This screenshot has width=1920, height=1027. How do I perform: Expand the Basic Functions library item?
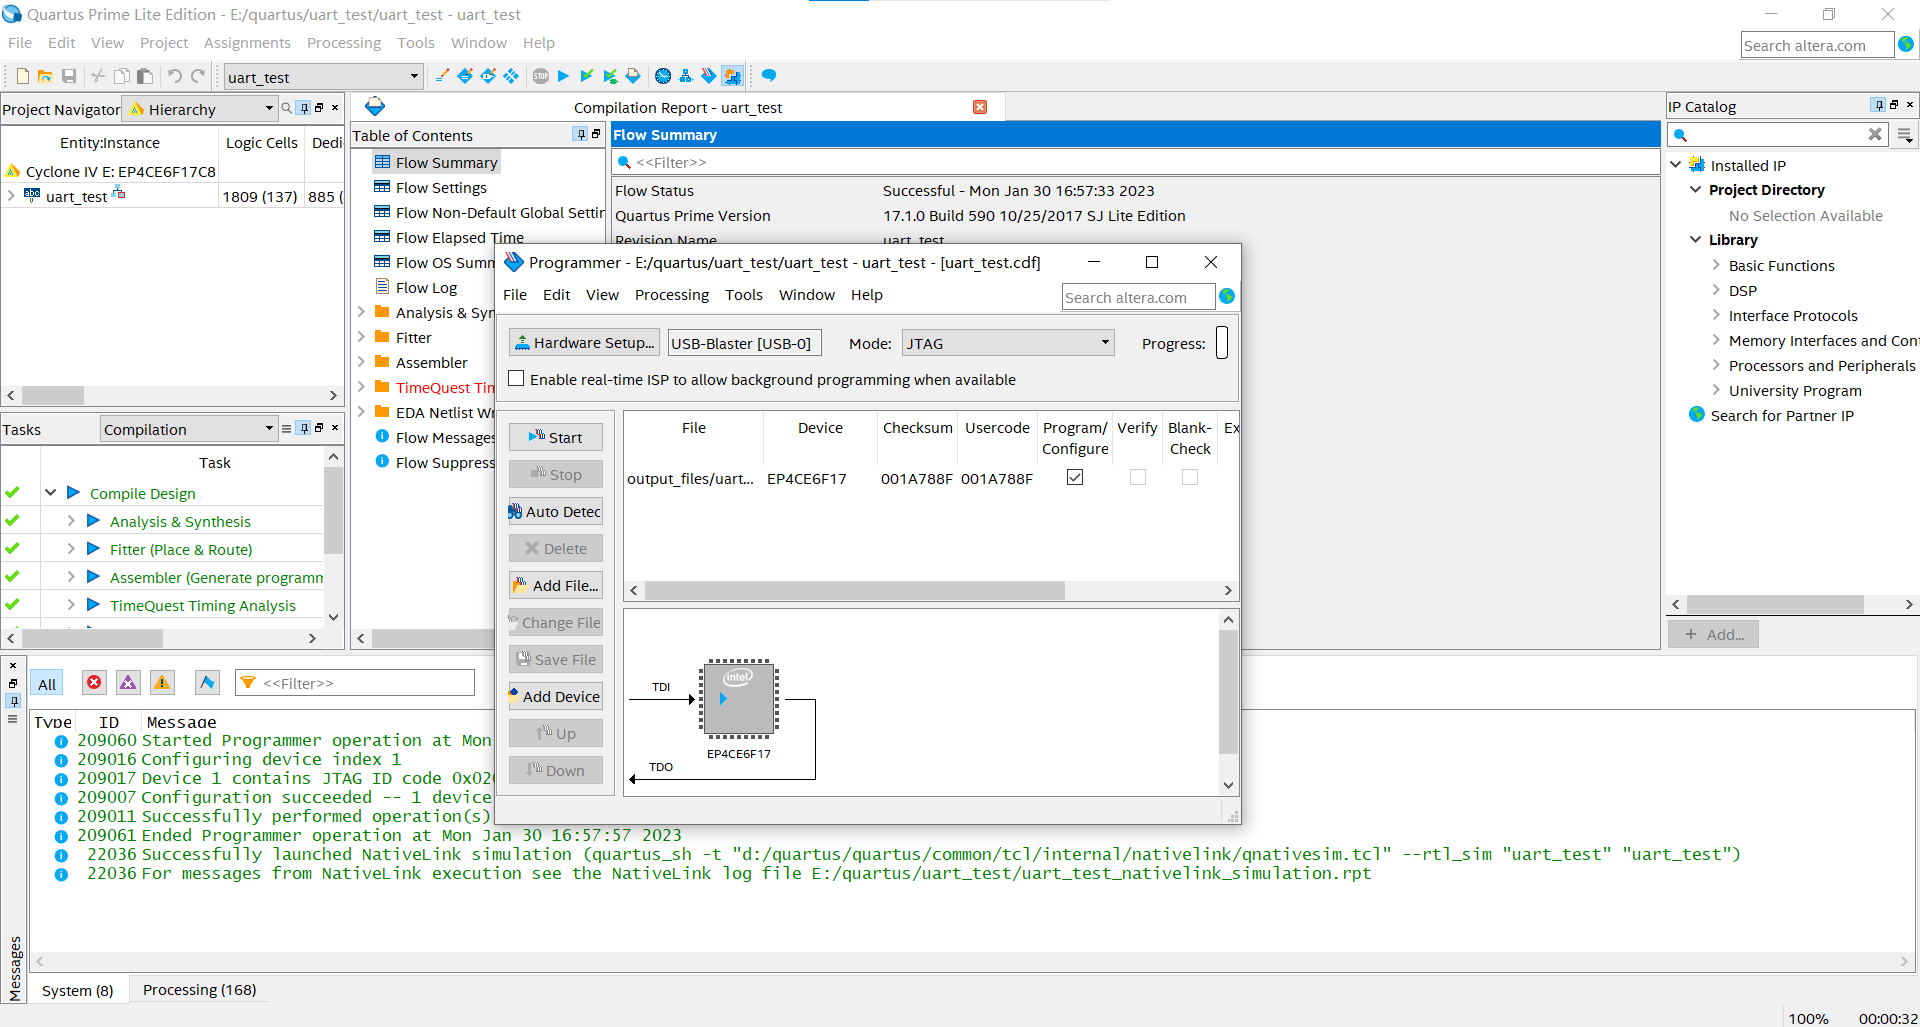pos(1716,265)
